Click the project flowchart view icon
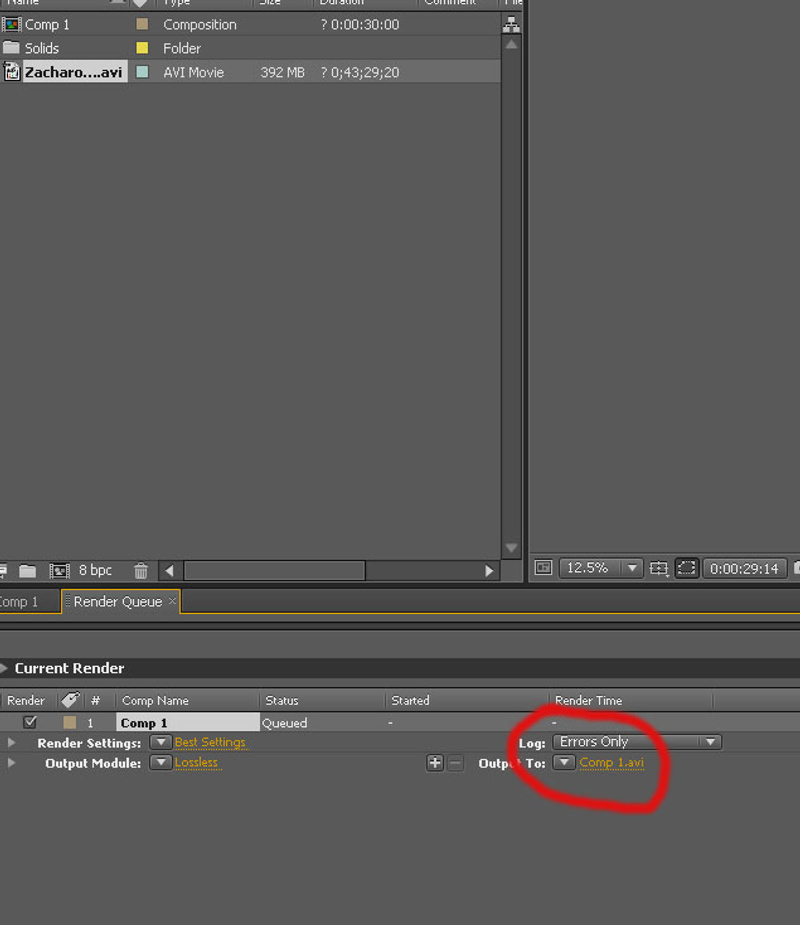This screenshot has width=800, height=925. tap(512, 24)
